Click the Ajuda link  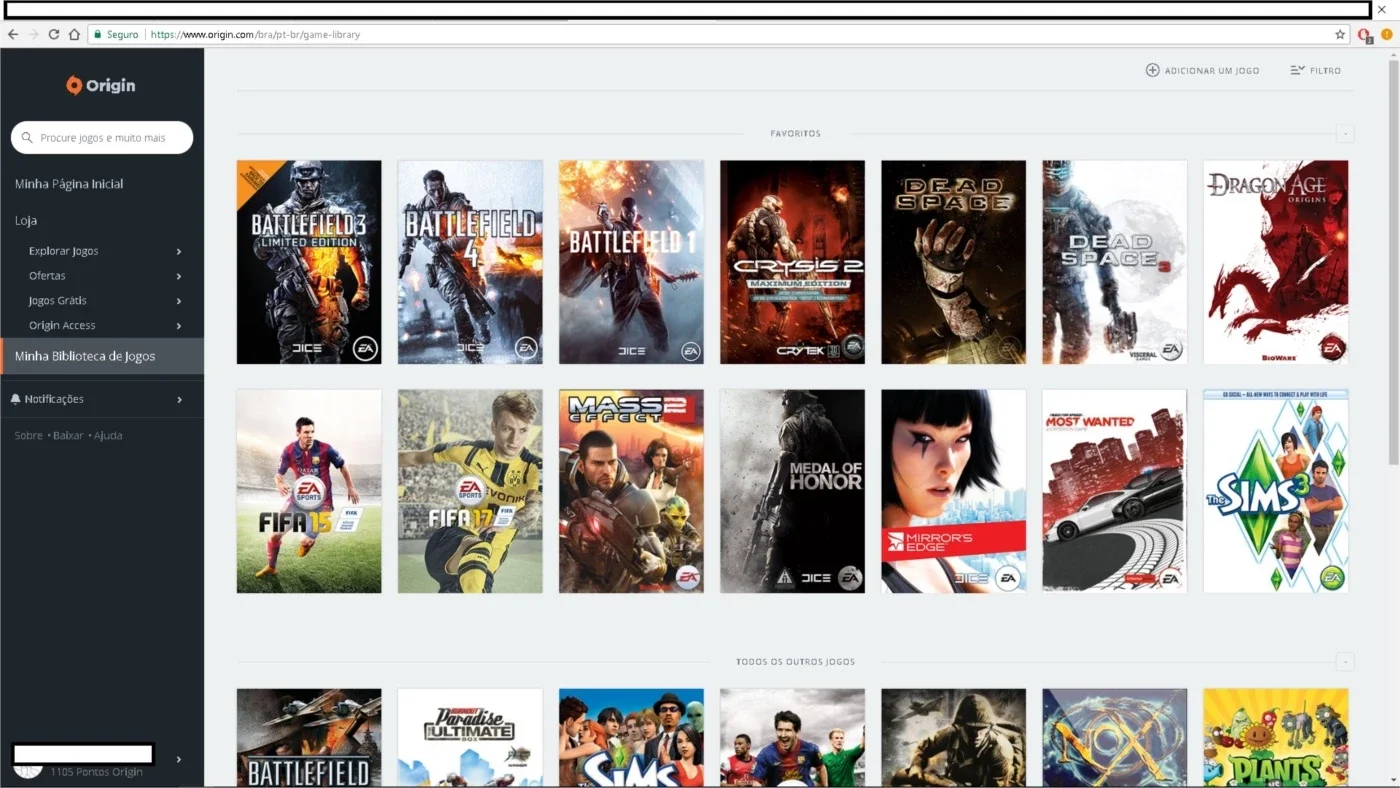[x=108, y=436]
